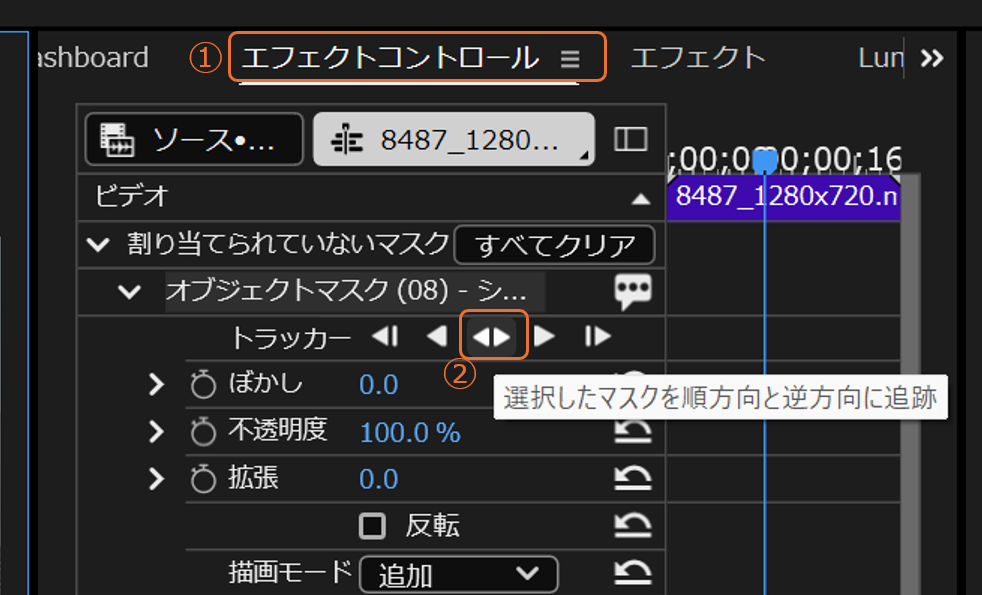This screenshot has height=595, width=982.
Task: Click the 不透明度 value 100.0 %
Action: click(x=410, y=433)
